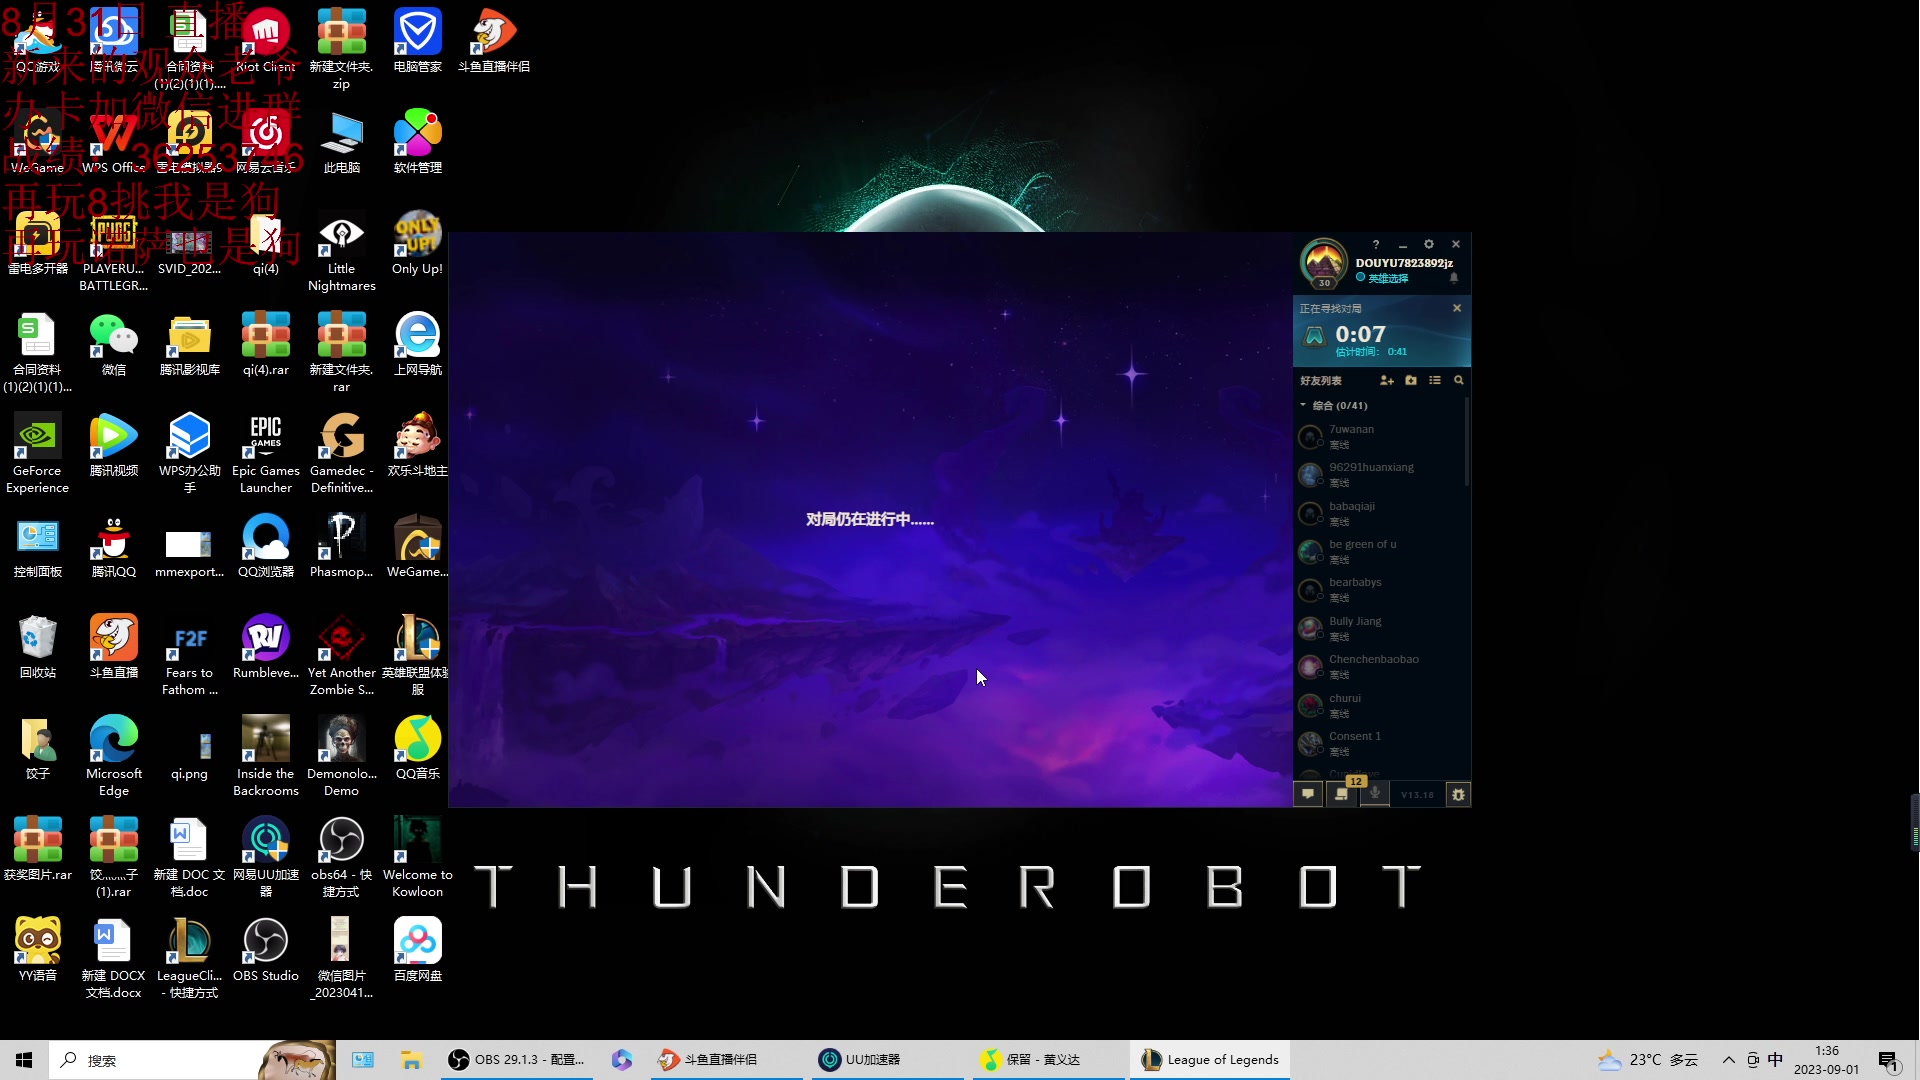Image resolution: width=1920 pixels, height=1080 pixels.
Task: Open the 此电脑 This PC icon
Action: (x=341, y=142)
